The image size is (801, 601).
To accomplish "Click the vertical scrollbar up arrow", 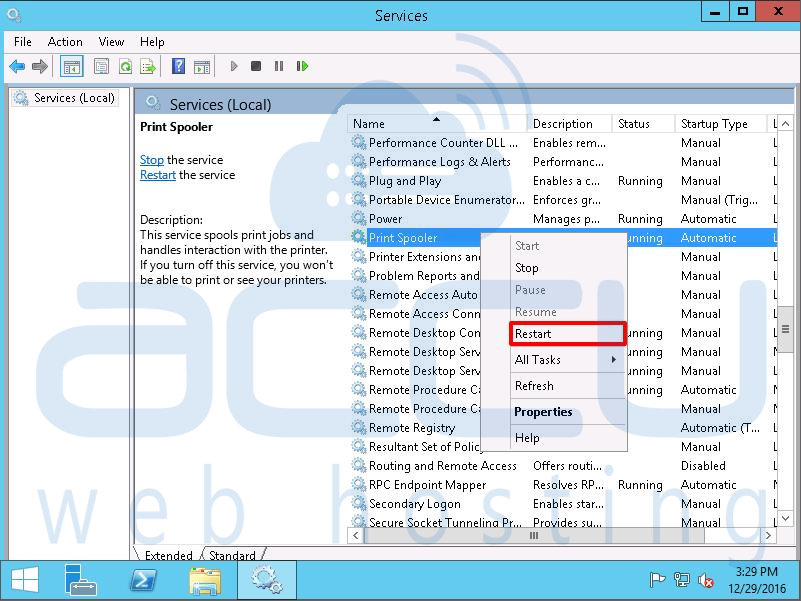I will 786,124.
